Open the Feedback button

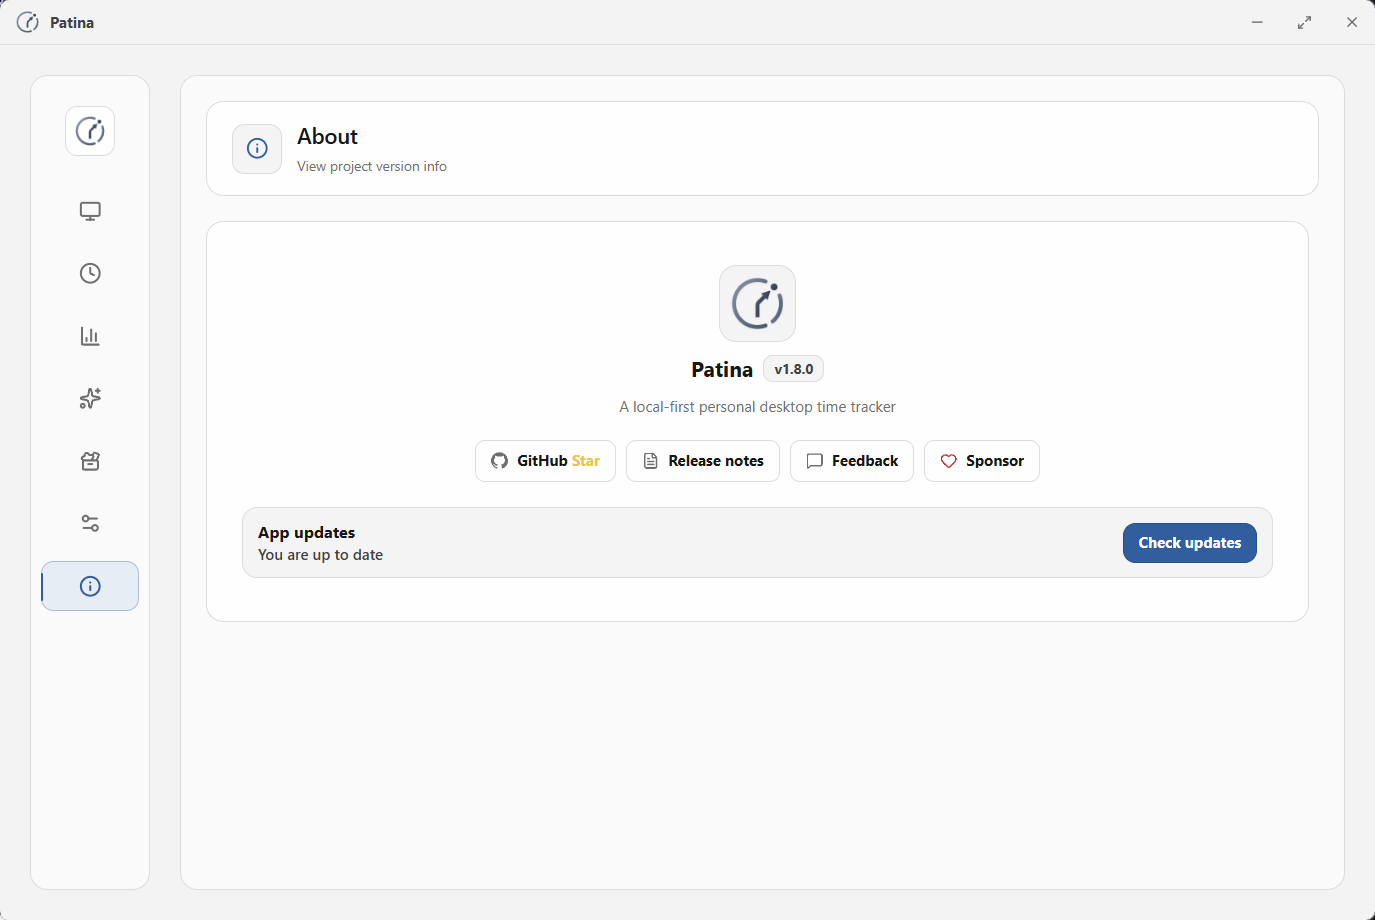(x=852, y=461)
